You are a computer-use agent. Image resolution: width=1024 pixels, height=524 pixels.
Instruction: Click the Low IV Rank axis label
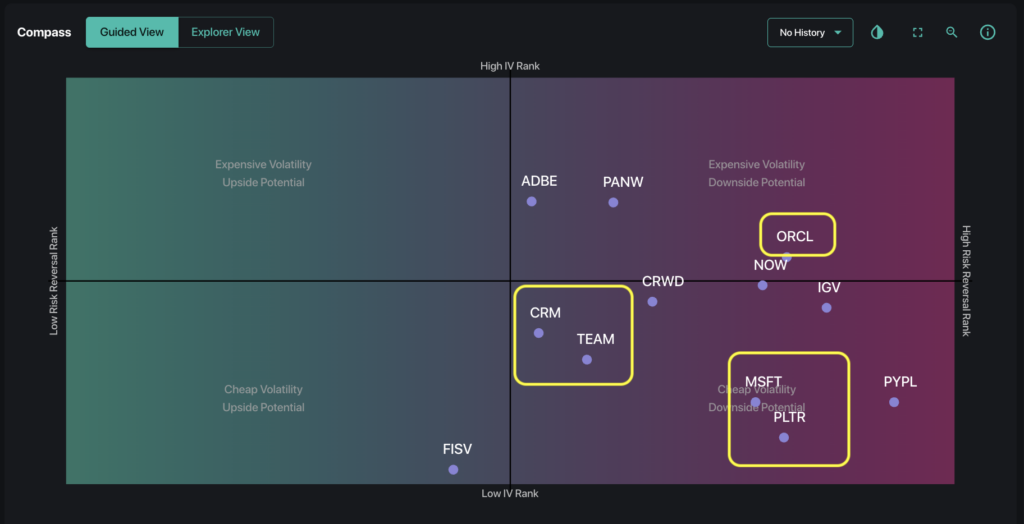pyautogui.click(x=510, y=494)
